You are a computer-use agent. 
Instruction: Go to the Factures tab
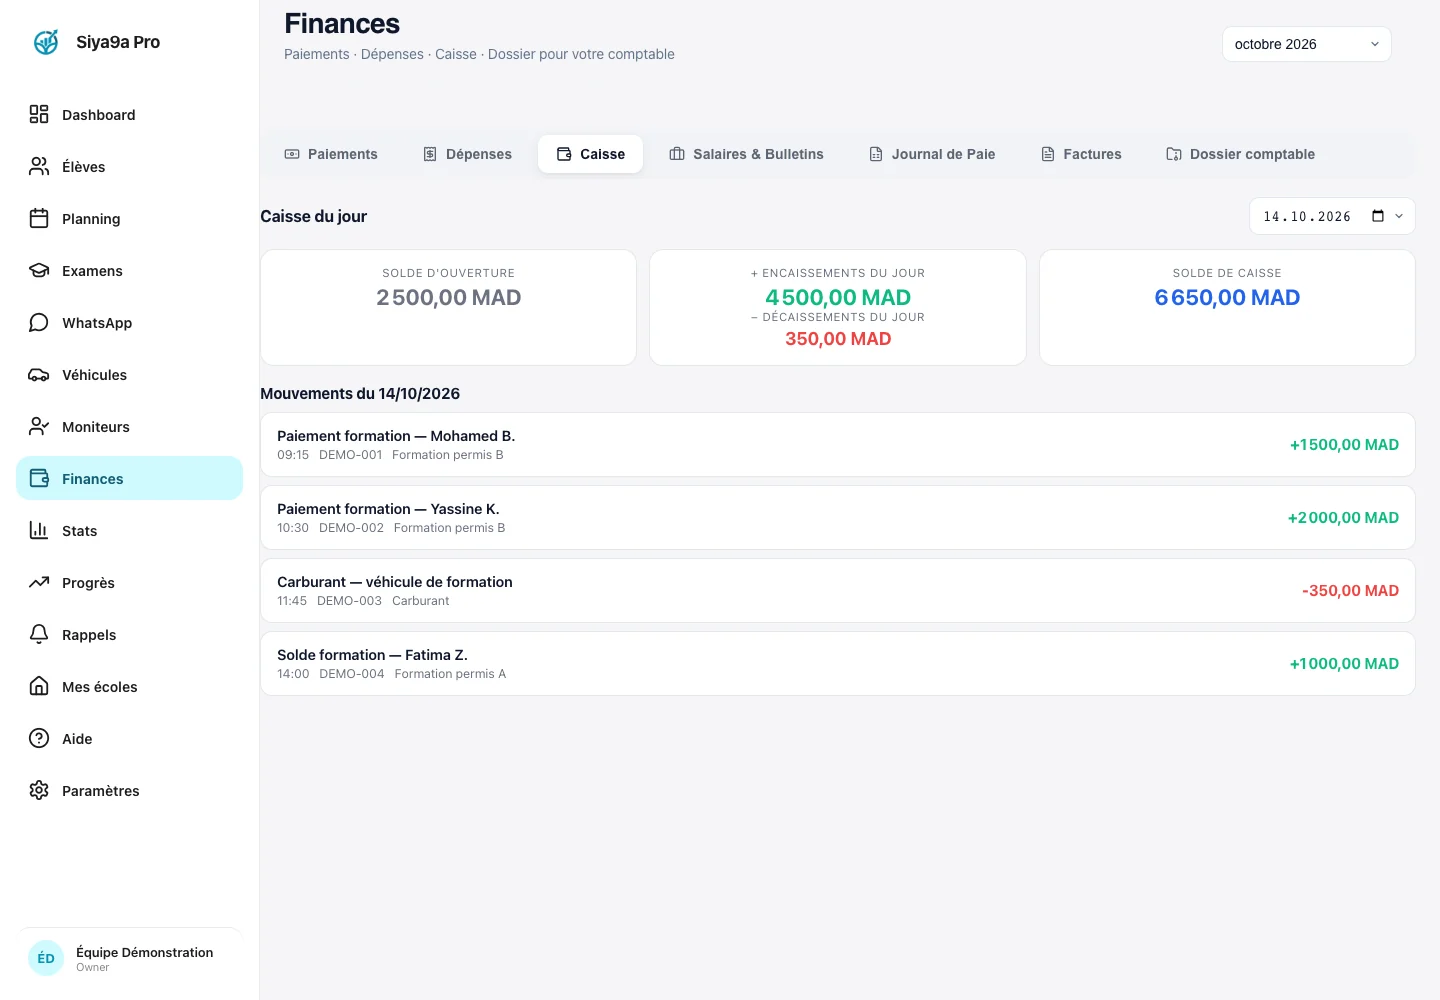[1081, 154]
